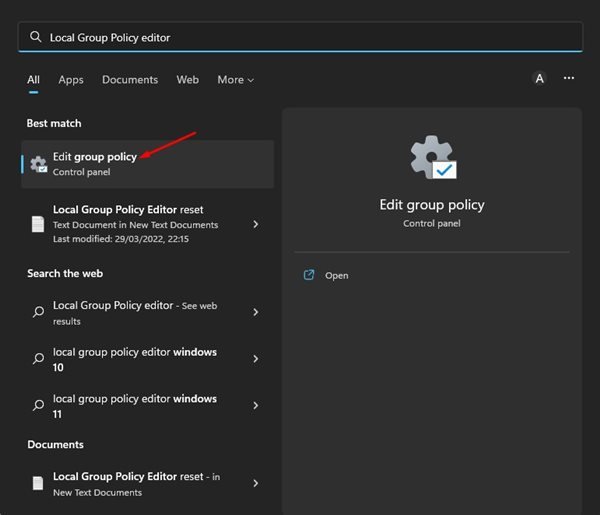
Task: Open Local Group Policy editor See web results
Action: (148, 312)
